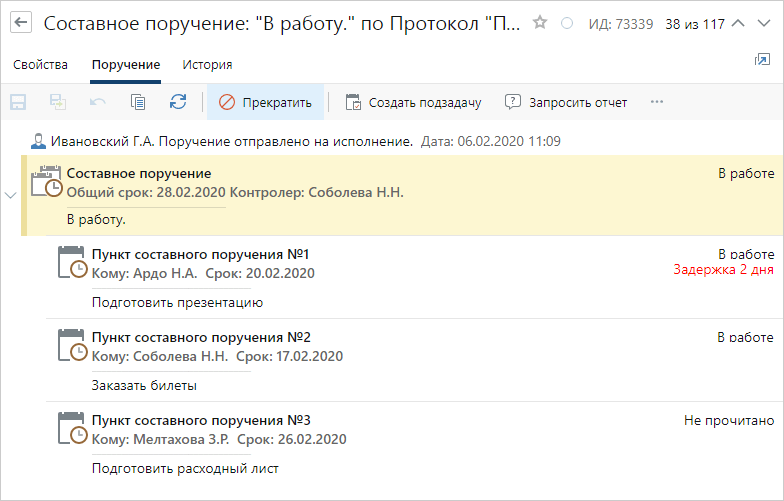784x501 pixels.
Task: Click the Прекратить button
Action: 266,102
